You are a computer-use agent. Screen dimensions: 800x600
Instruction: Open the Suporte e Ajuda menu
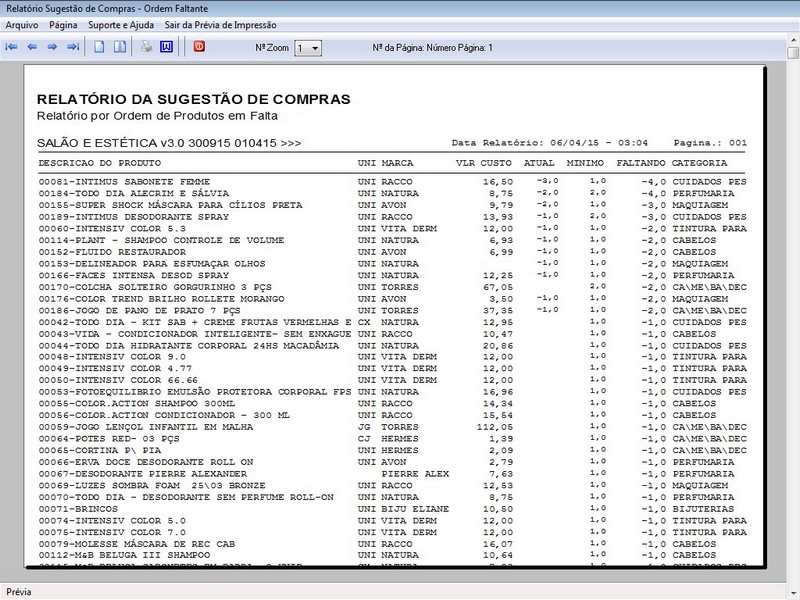pos(120,24)
